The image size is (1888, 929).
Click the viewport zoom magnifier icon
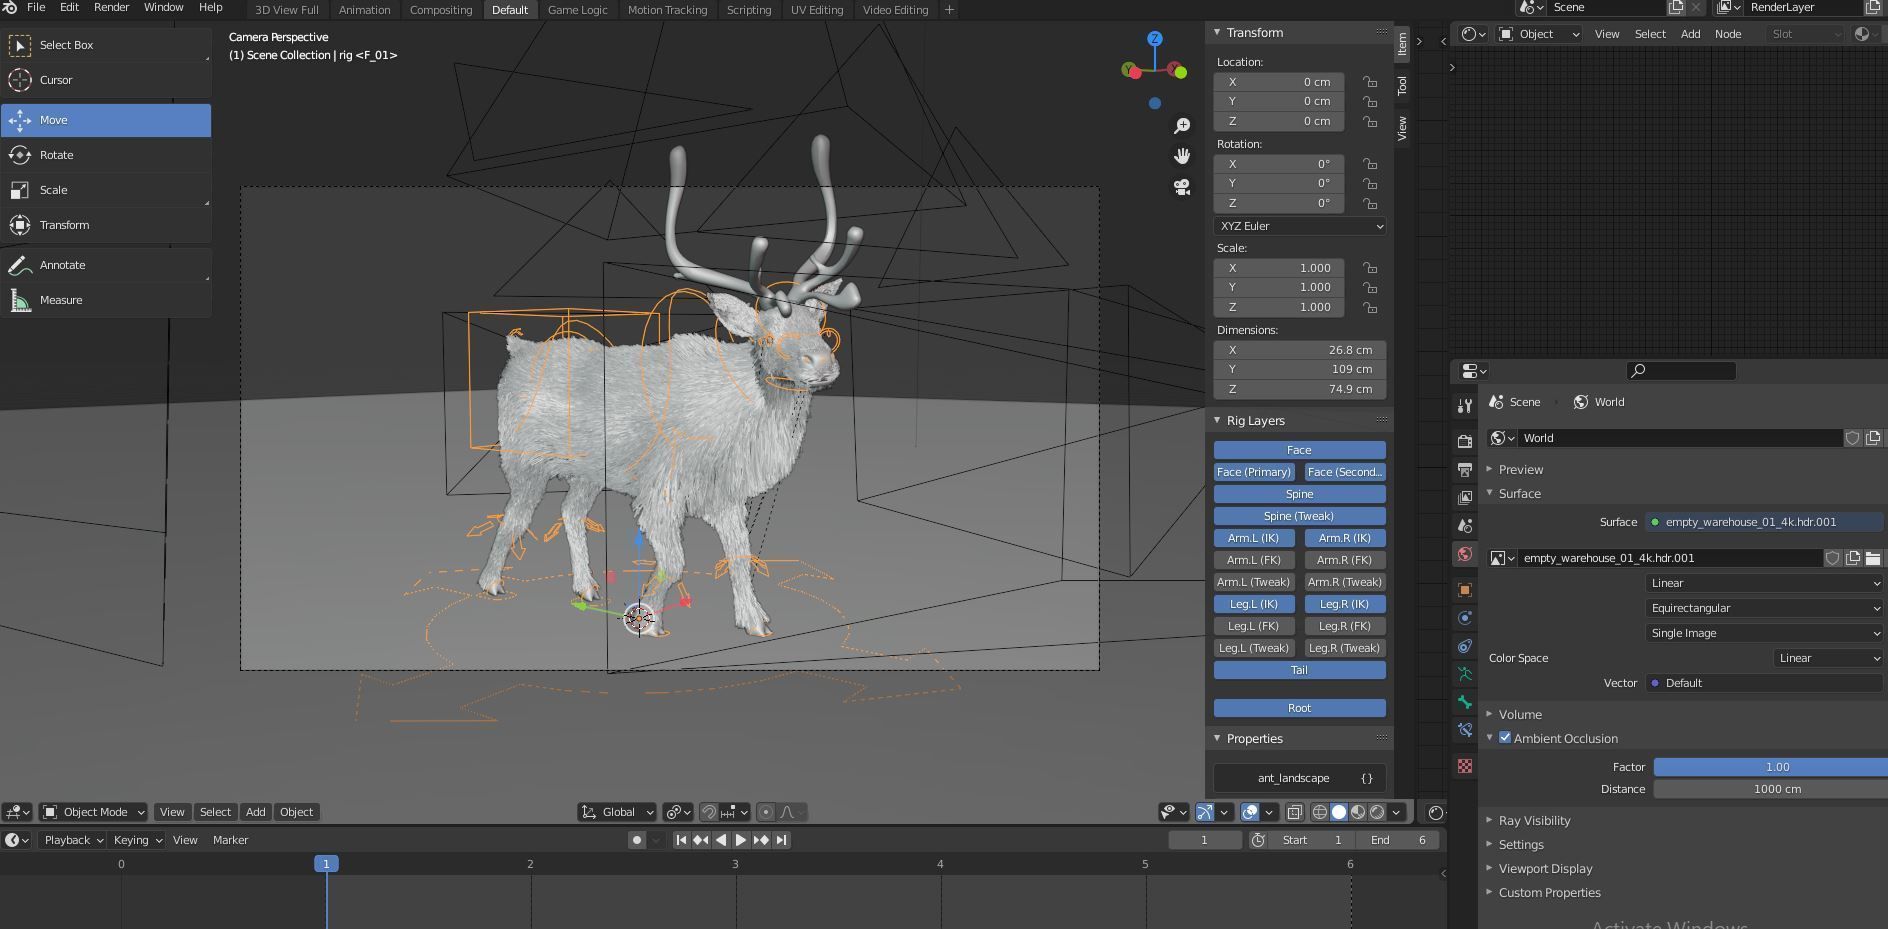pyautogui.click(x=1182, y=126)
